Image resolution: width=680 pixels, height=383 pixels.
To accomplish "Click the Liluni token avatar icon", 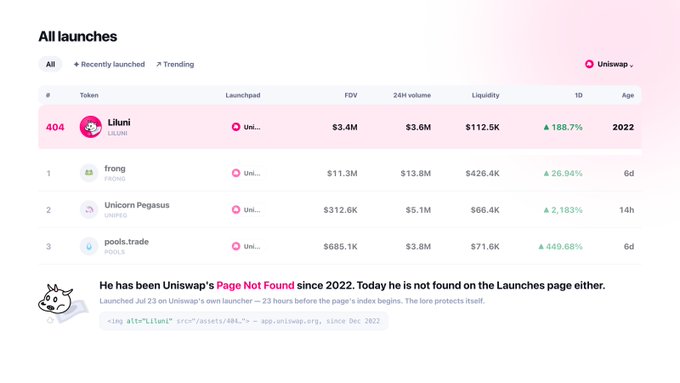I will coord(91,127).
